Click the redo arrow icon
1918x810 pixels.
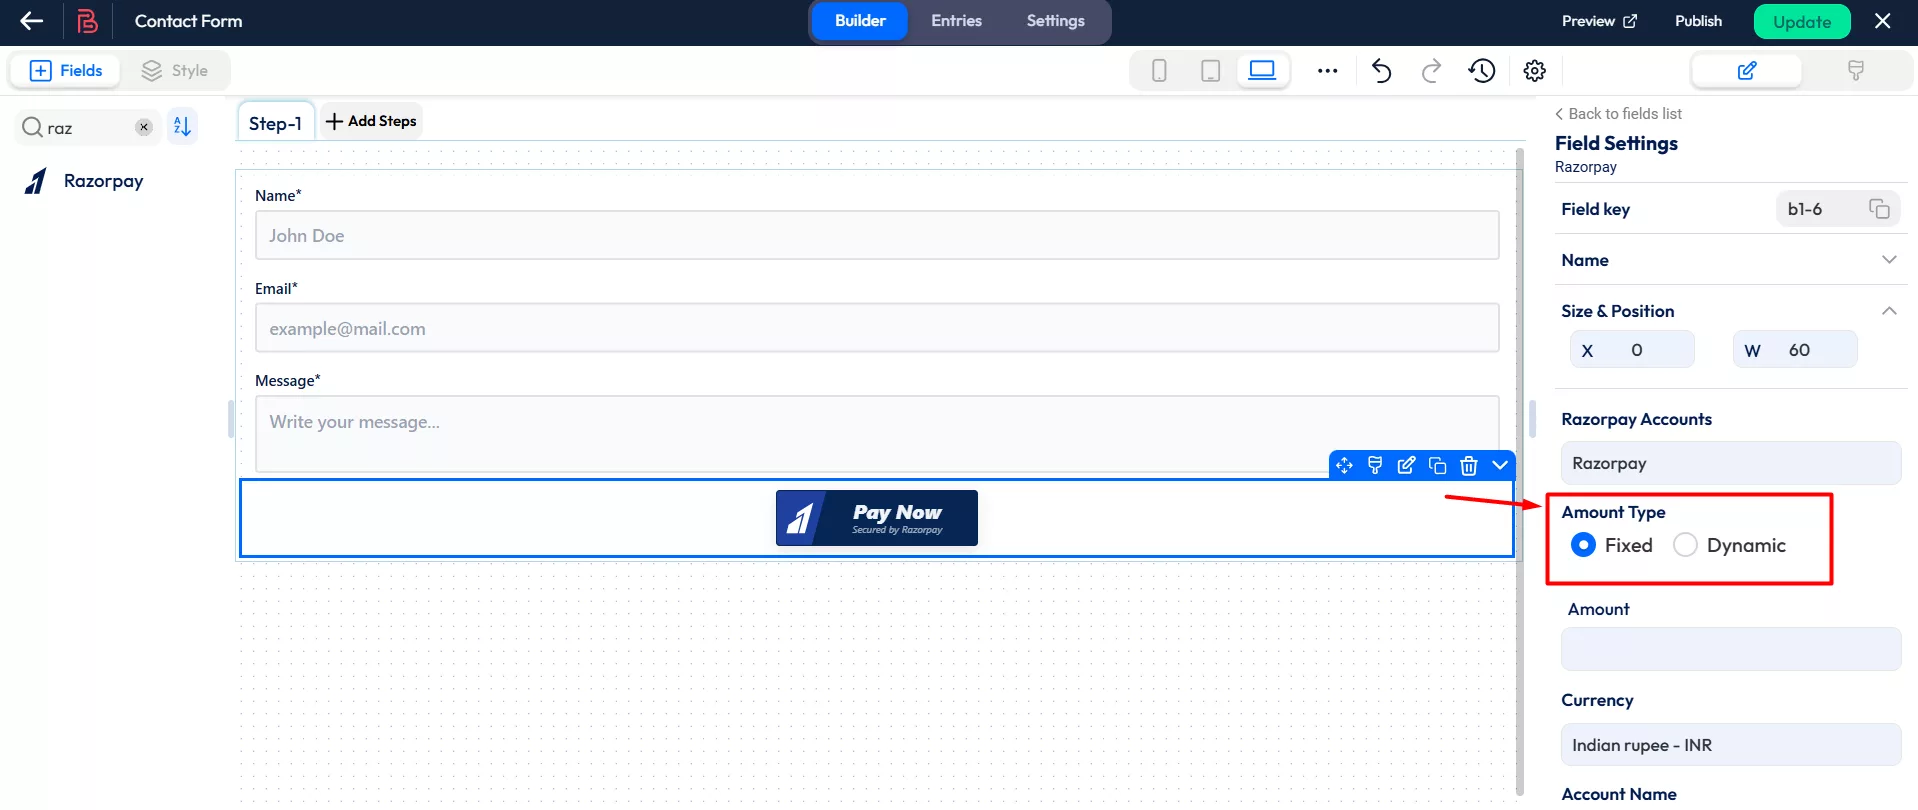point(1431,71)
